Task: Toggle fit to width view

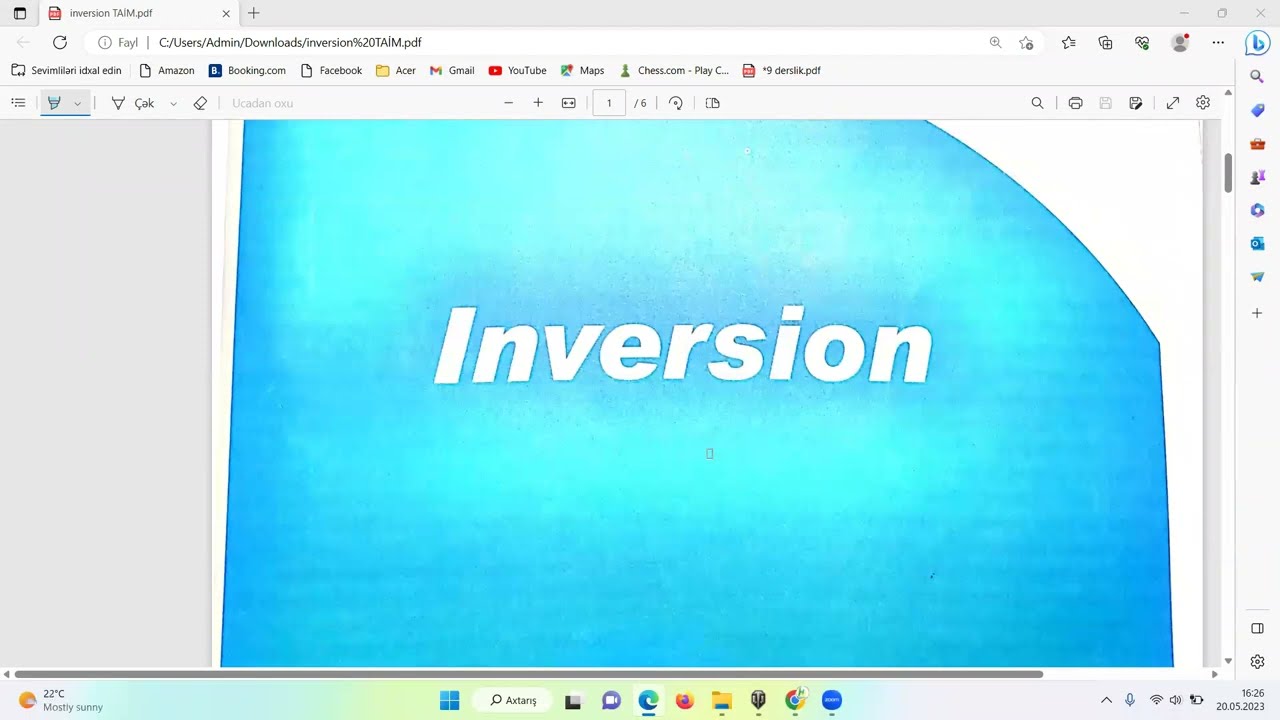Action: (569, 103)
